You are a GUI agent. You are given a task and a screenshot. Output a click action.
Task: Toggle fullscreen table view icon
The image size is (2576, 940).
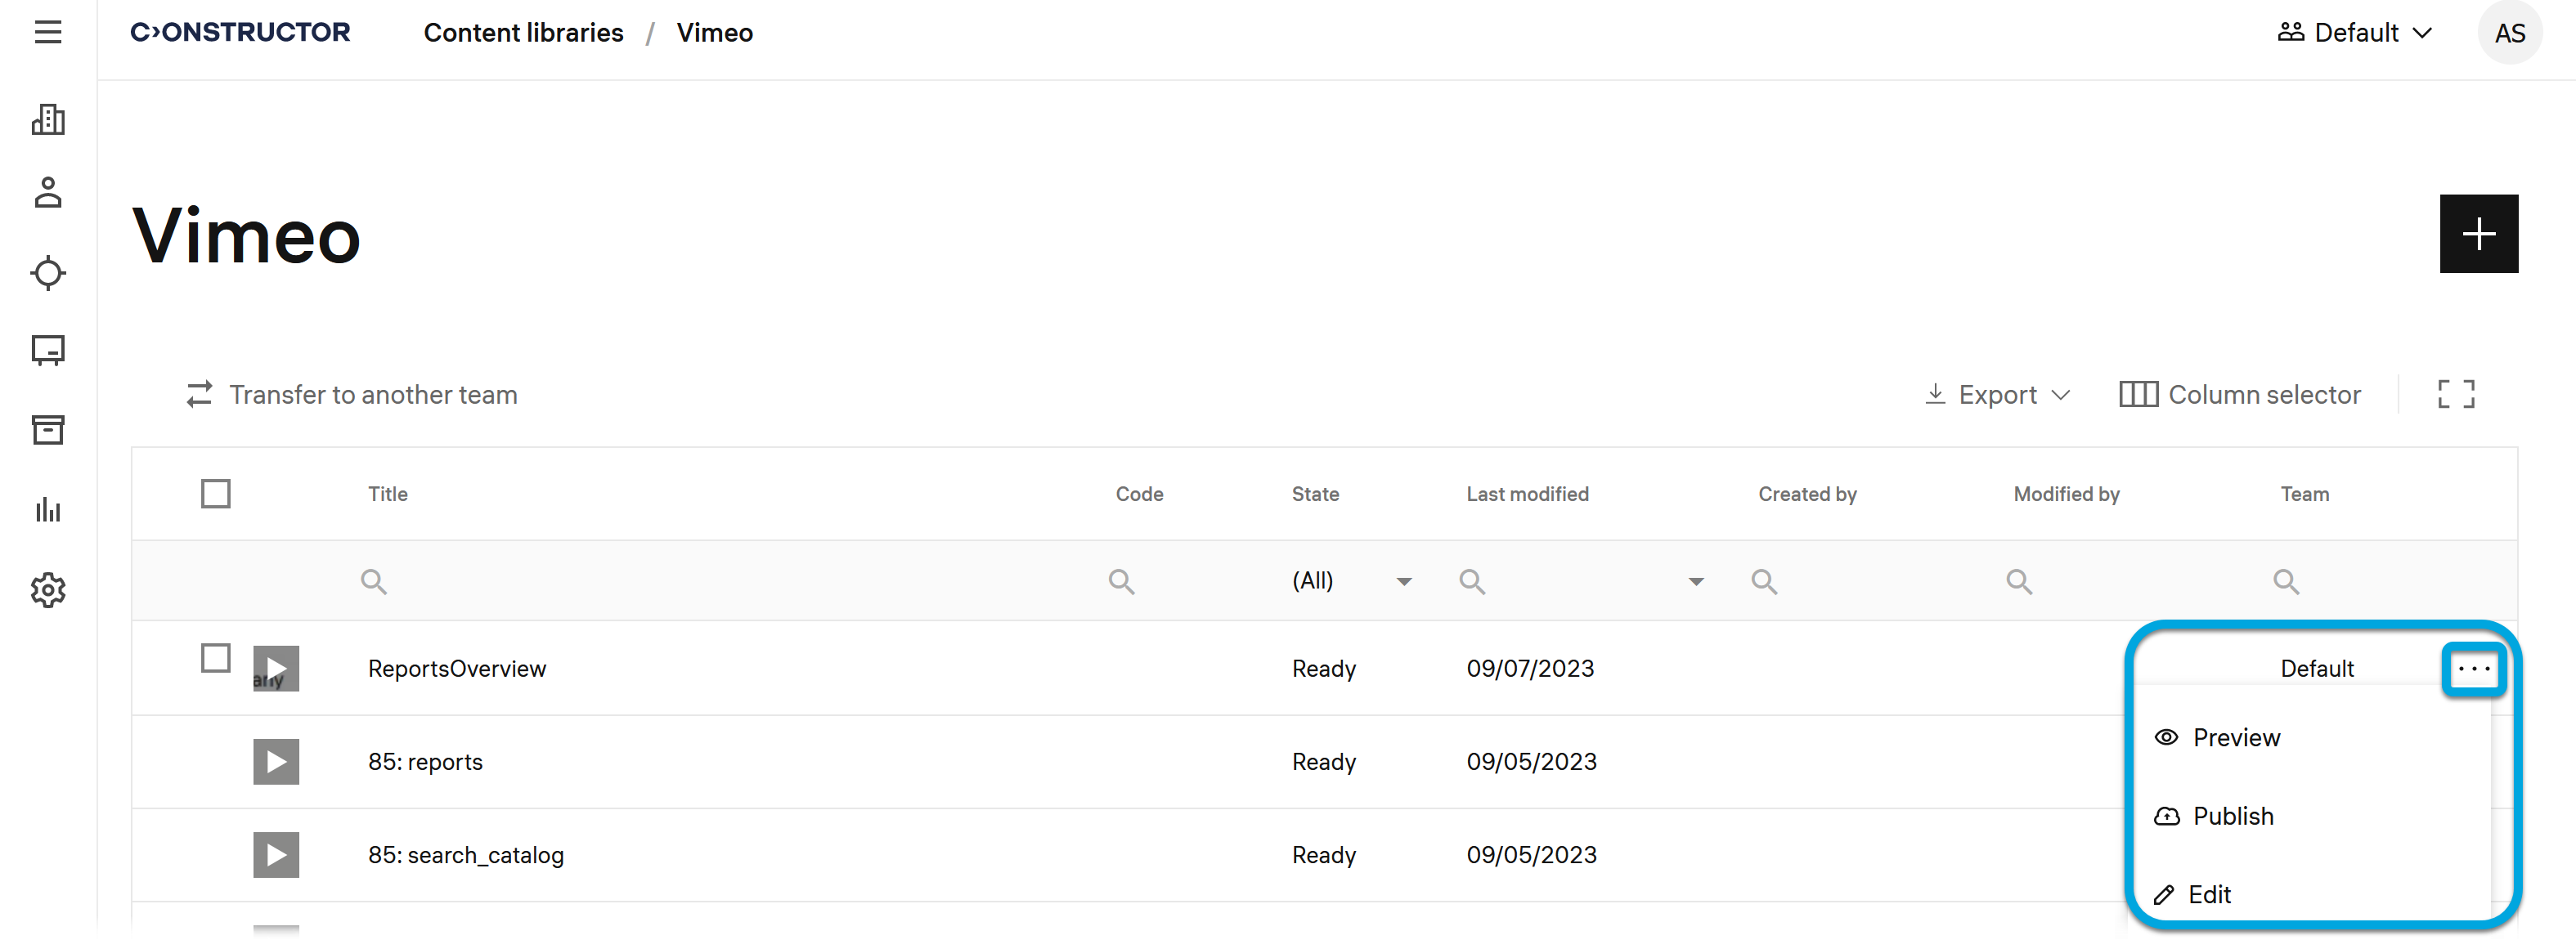pos(2455,394)
